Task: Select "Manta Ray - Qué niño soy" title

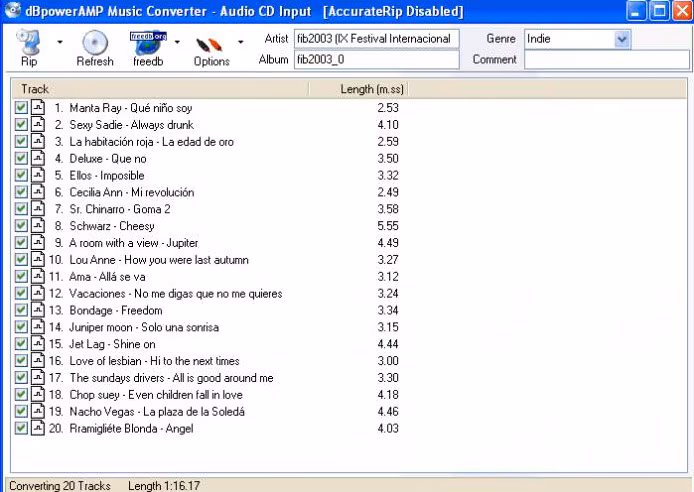Action: (131, 108)
